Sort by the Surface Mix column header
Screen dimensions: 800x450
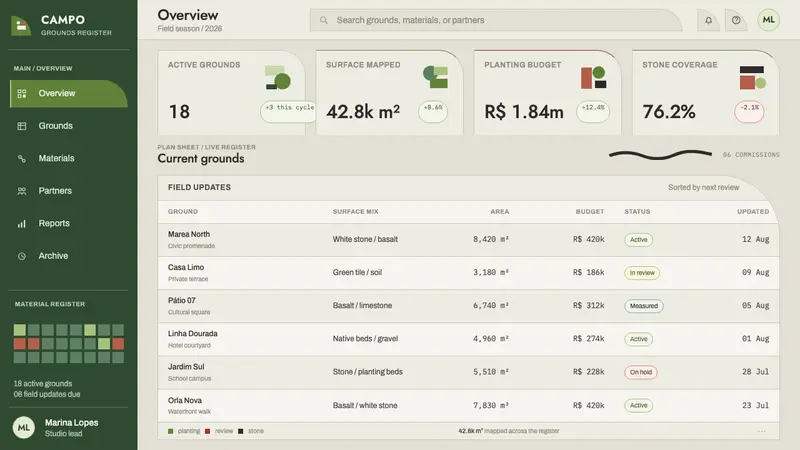[356, 211]
